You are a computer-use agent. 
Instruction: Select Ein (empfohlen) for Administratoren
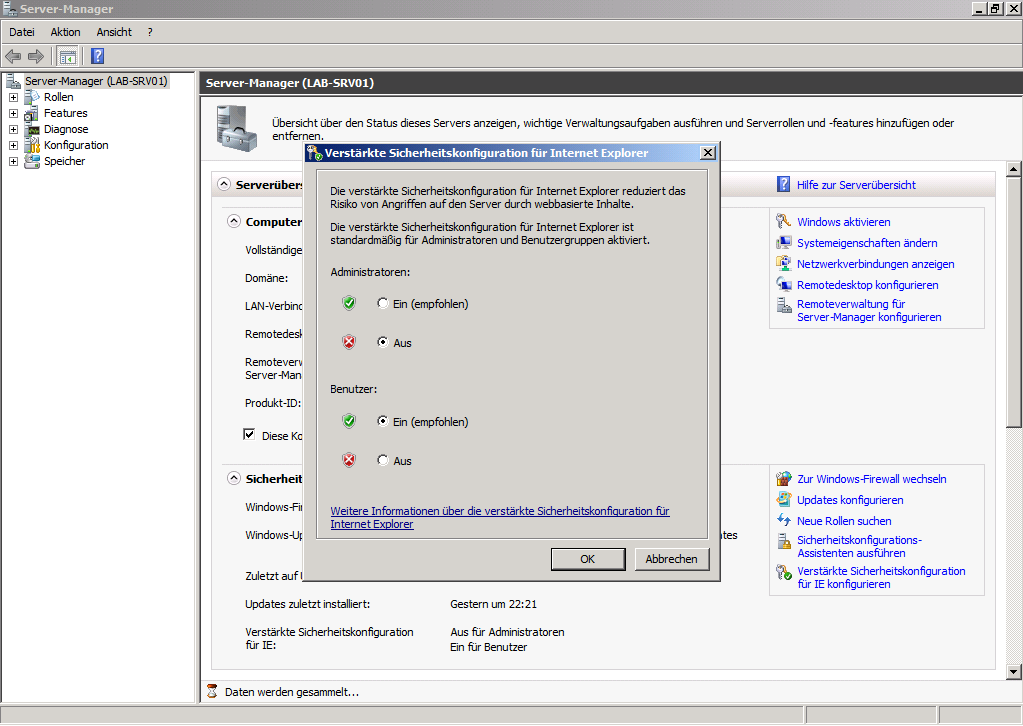pos(383,304)
